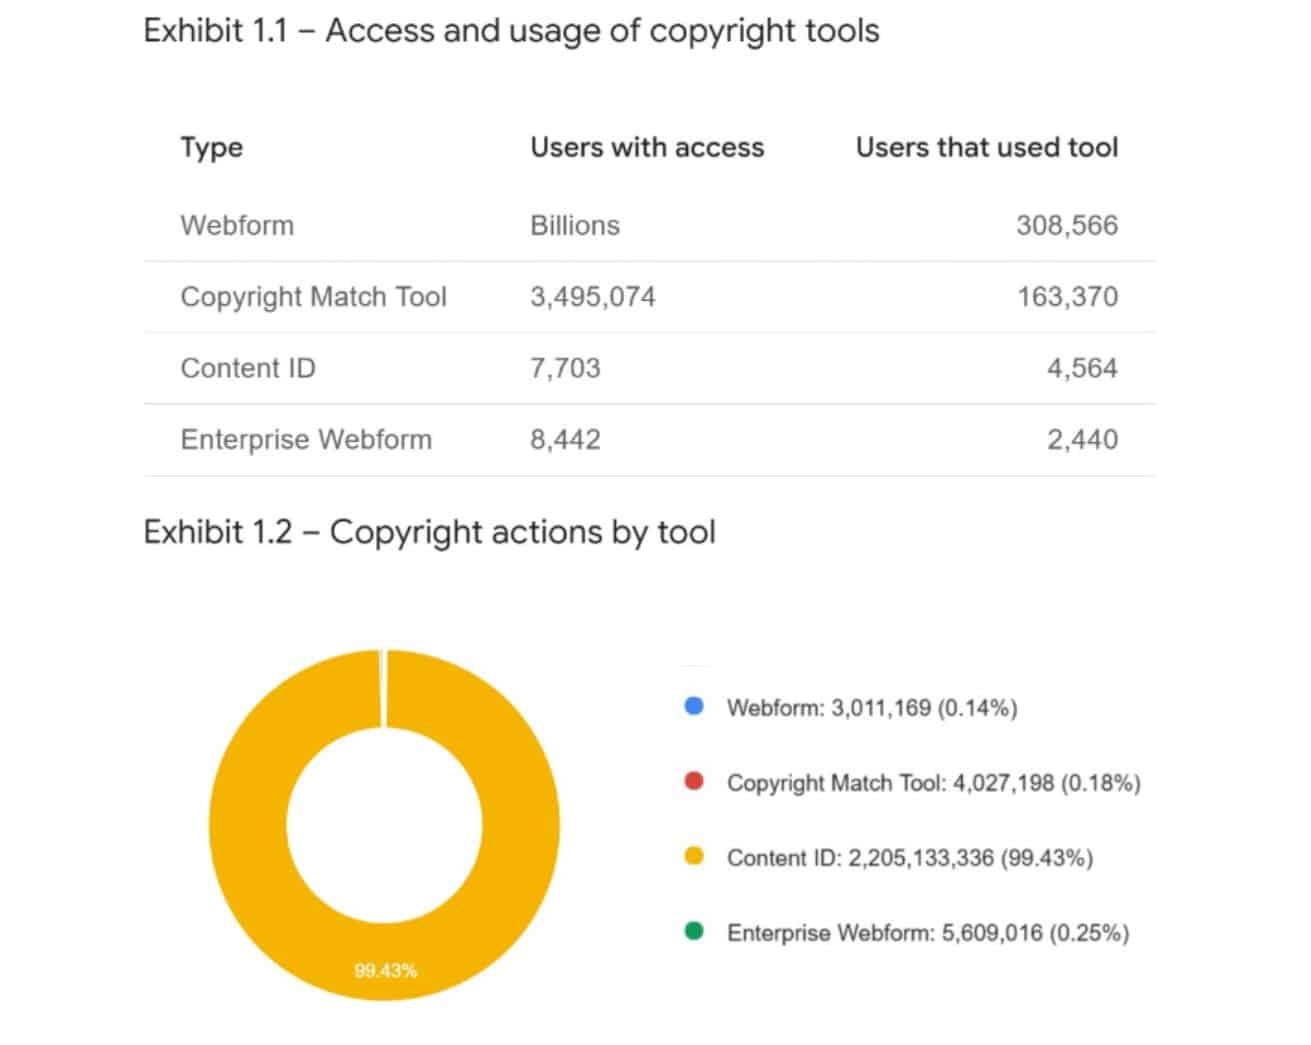The image size is (1311, 1045).
Task: Select the Webform legend entry text
Action: coord(872,708)
